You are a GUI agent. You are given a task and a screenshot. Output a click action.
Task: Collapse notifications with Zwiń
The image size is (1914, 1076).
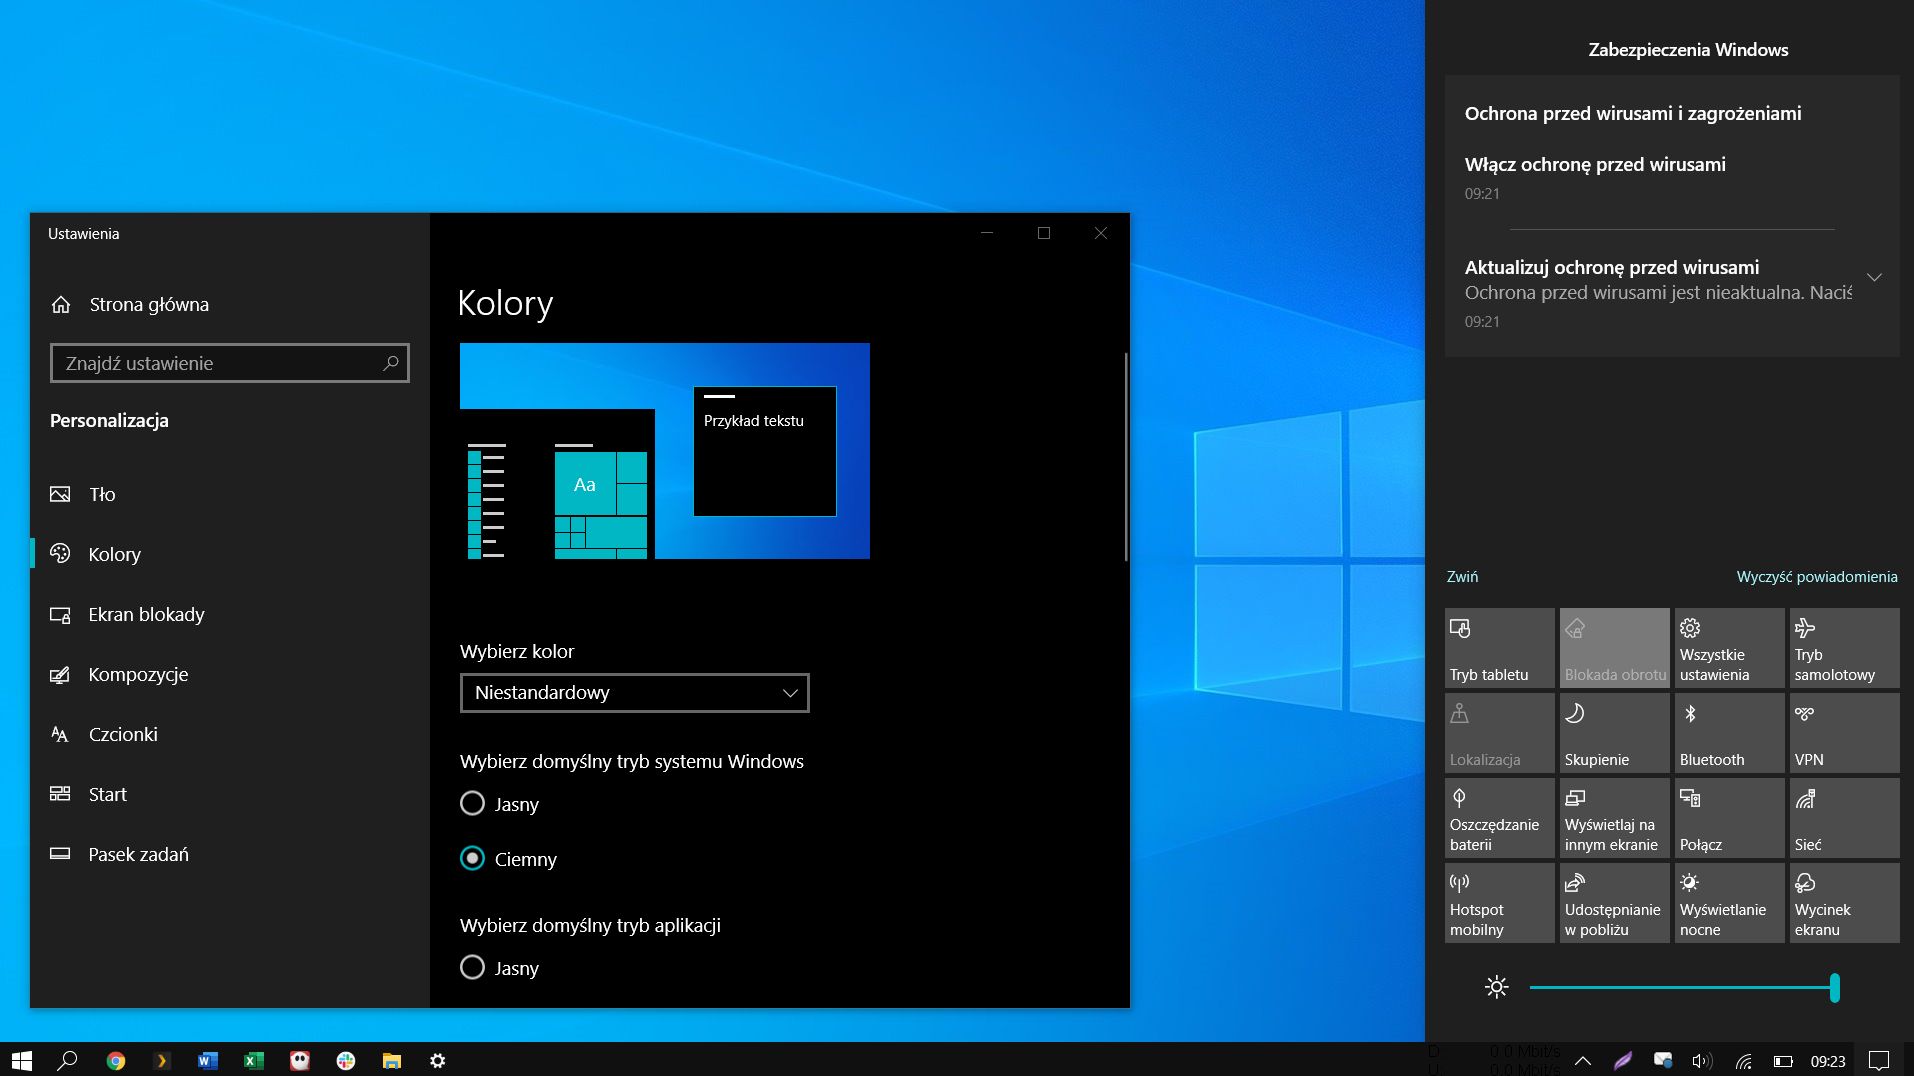coord(1461,576)
